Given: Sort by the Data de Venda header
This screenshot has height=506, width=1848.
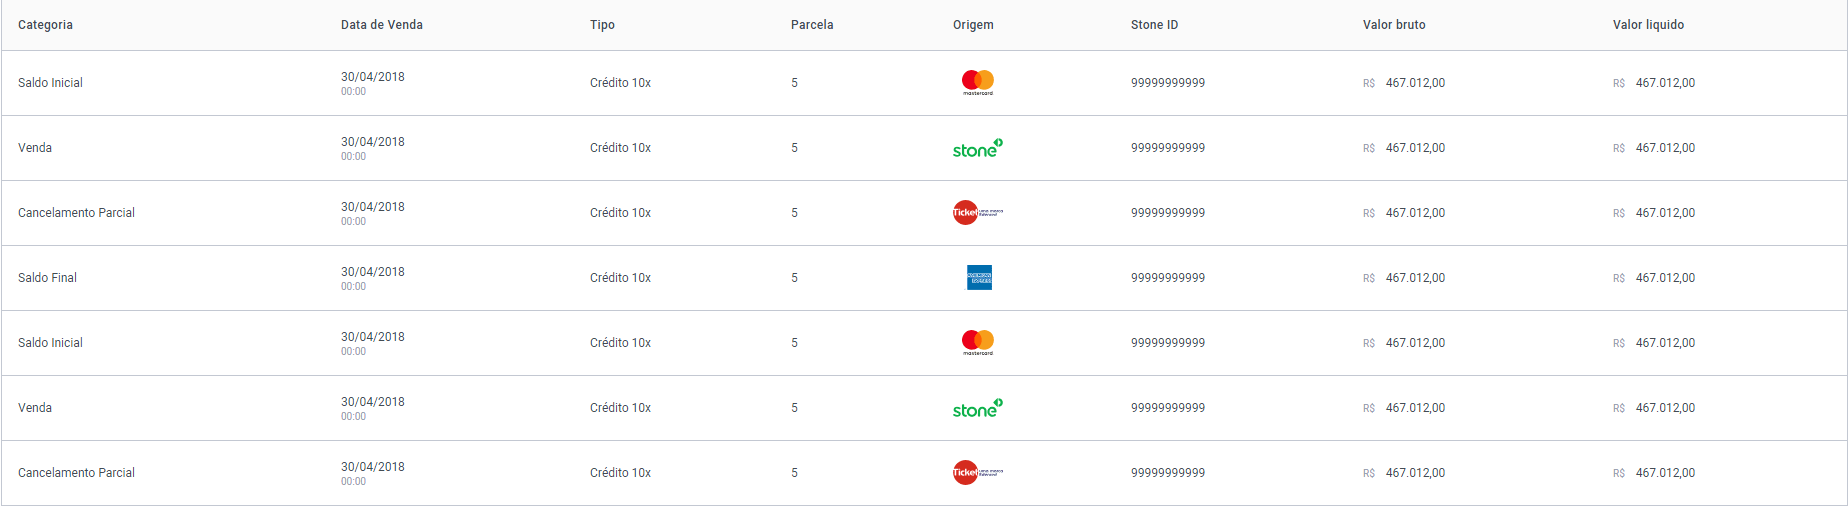Looking at the screenshot, I should pos(382,25).
